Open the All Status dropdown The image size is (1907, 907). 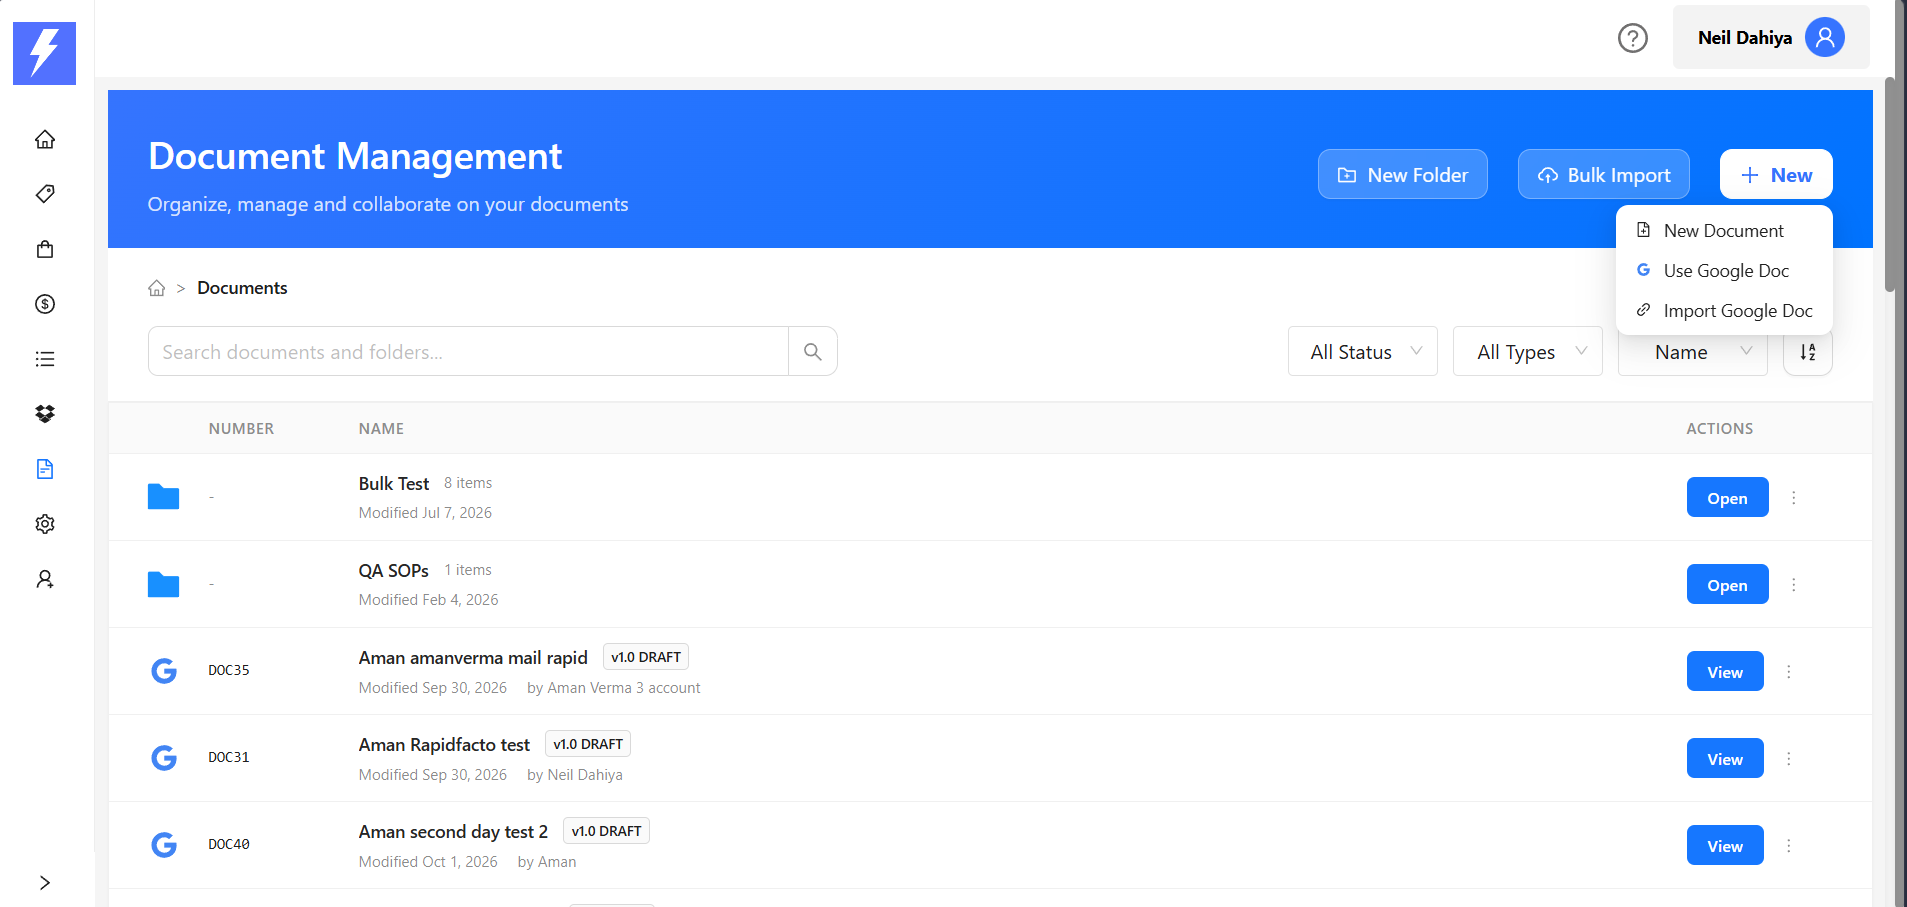[x=1363, y=351]
